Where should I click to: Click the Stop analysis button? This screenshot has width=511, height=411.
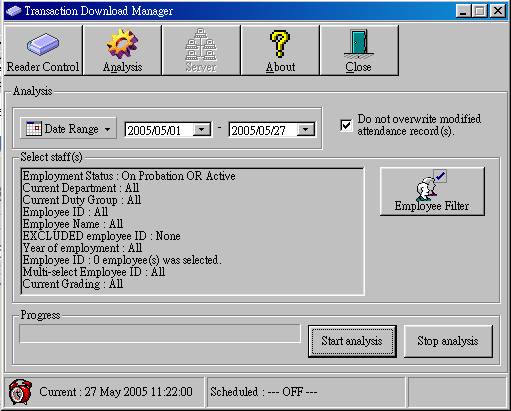pos(448,341)
